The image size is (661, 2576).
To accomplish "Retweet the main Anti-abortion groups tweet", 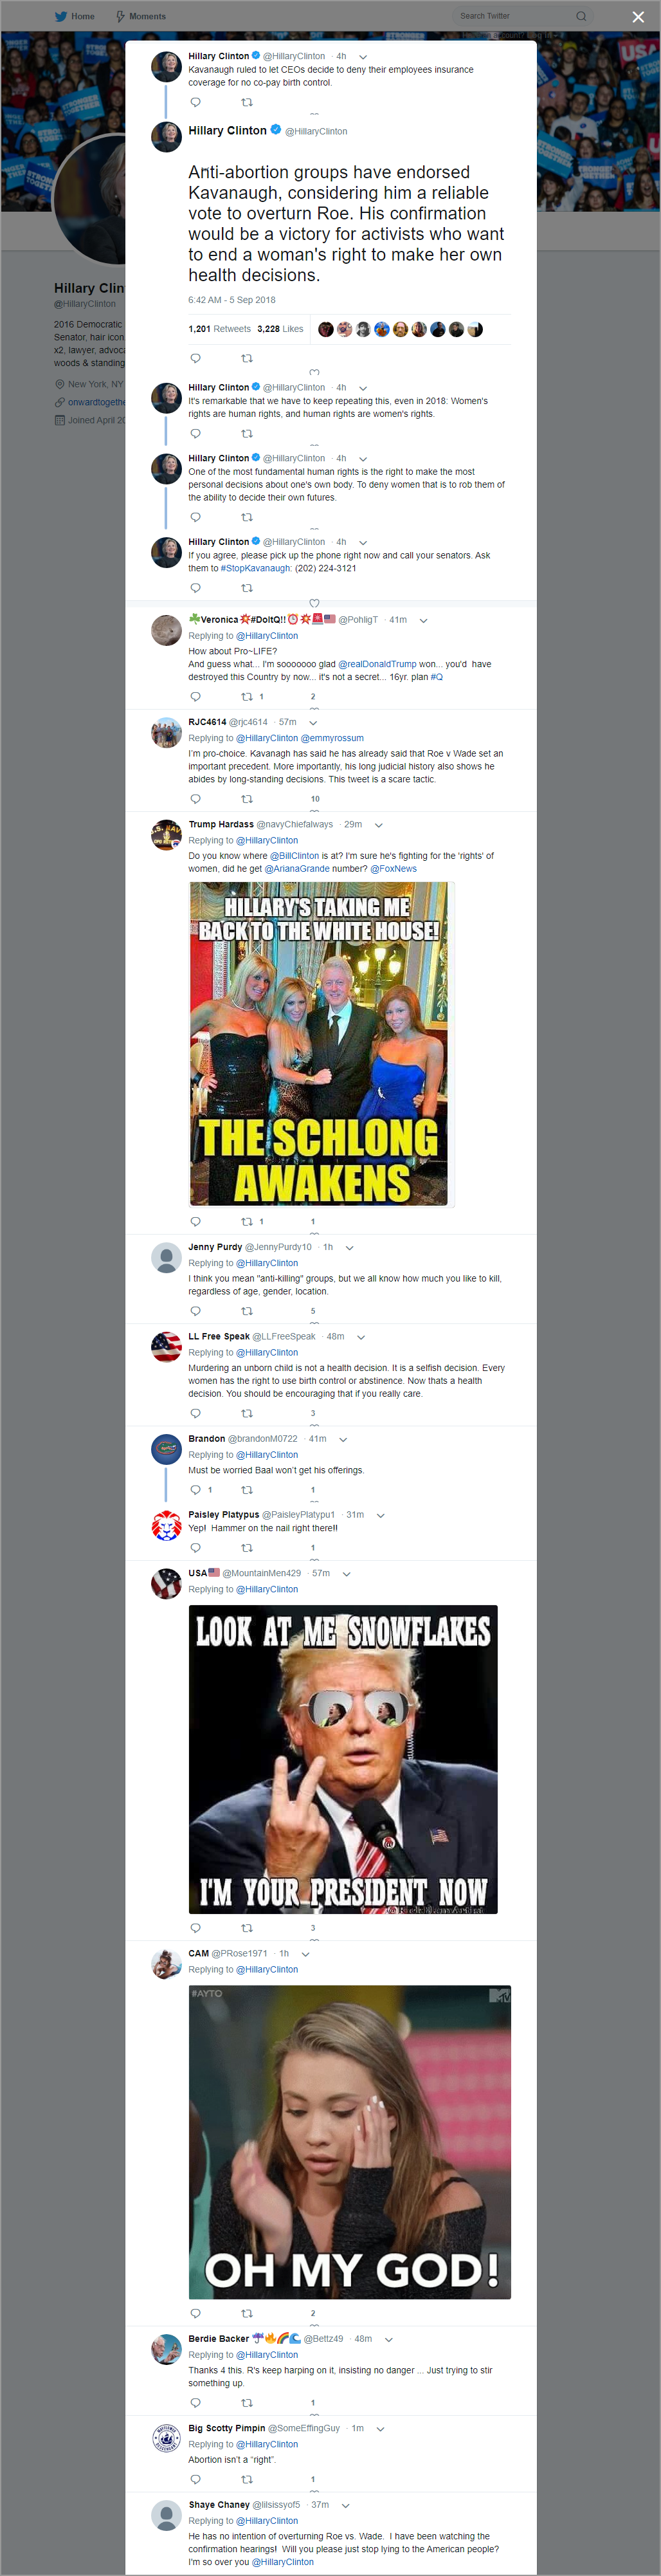I will [x=247, y=358].
